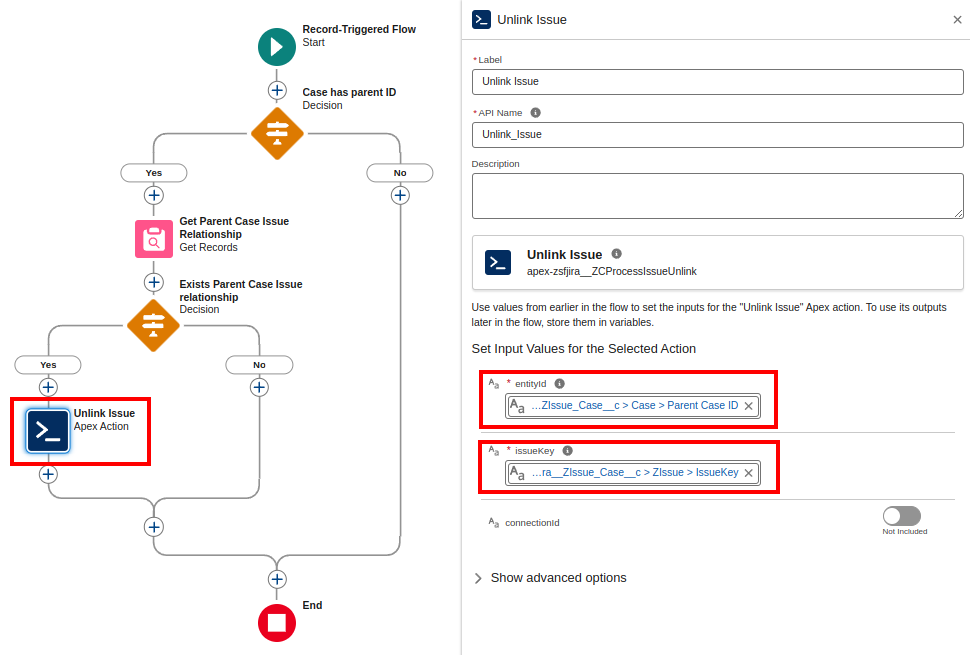Click info icon beside Unlink Issue action name
The height and width of the screenshot is (655, 970).
coord(616,254)
